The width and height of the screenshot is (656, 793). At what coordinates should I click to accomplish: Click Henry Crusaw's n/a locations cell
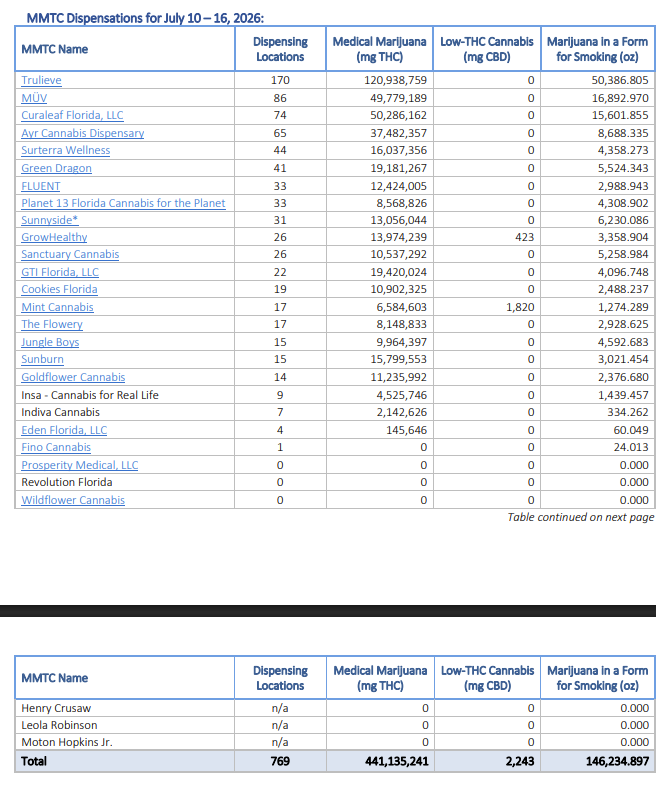[280, 708]
